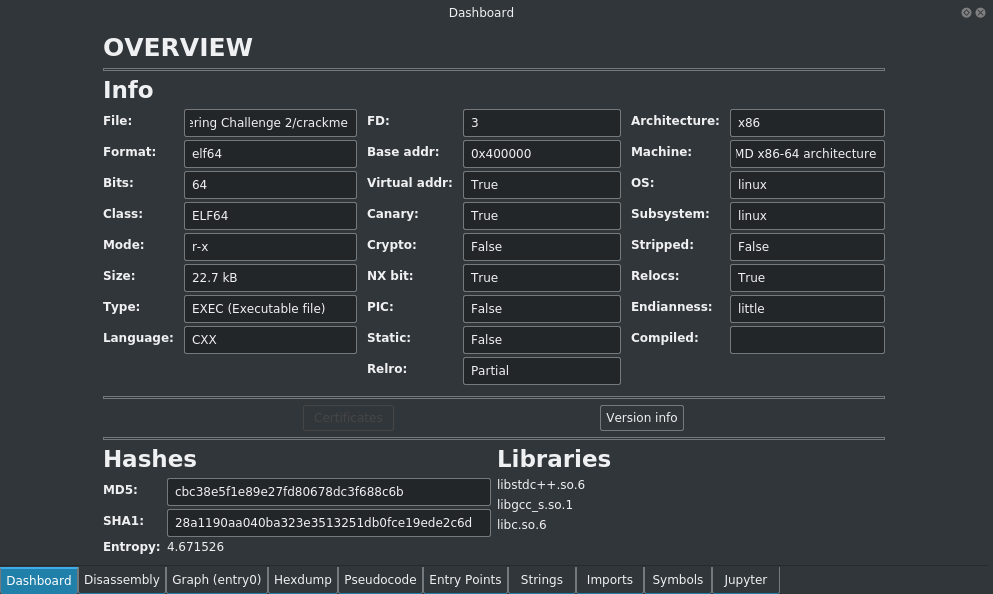The image size is (993, 594).
Task: Click the Machine field with x86-64 architecture
Action: (807, 154)
